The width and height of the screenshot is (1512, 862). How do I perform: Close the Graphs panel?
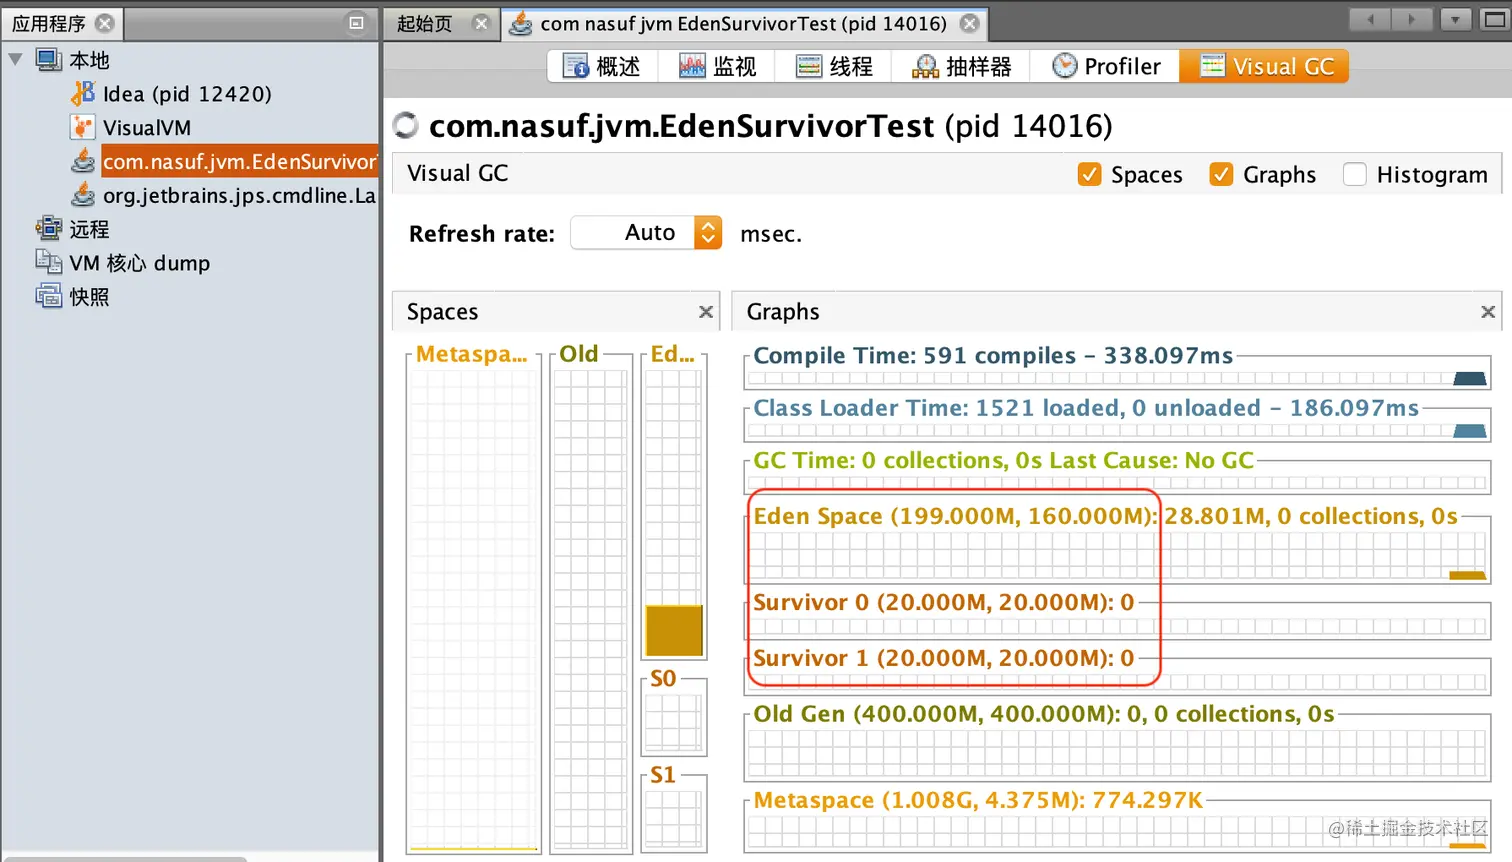click(1488, 312)
